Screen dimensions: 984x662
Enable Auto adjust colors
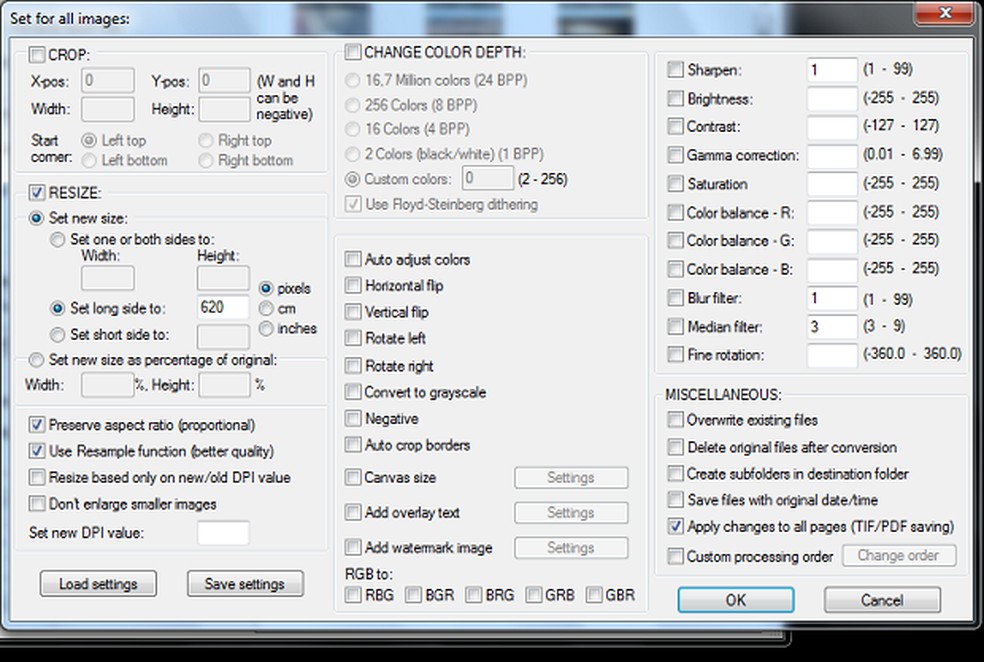[353, 259]
